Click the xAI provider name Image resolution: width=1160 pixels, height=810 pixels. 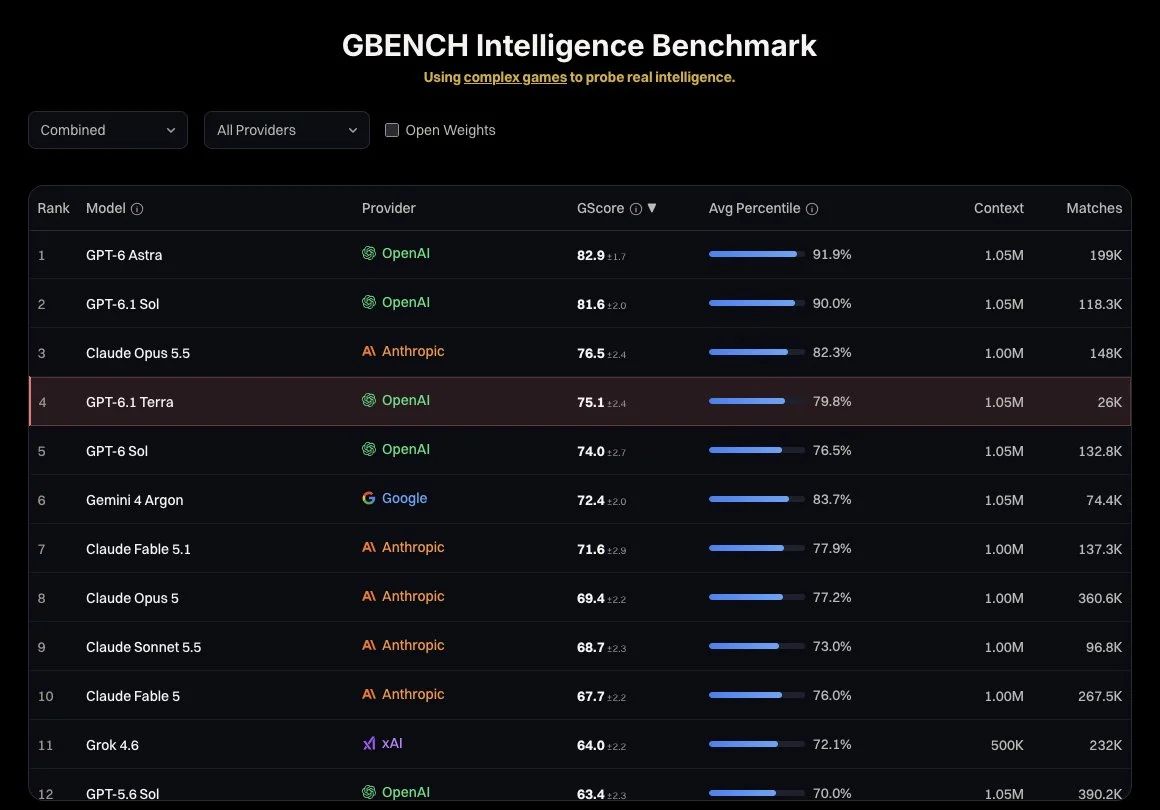click(392, 743)
